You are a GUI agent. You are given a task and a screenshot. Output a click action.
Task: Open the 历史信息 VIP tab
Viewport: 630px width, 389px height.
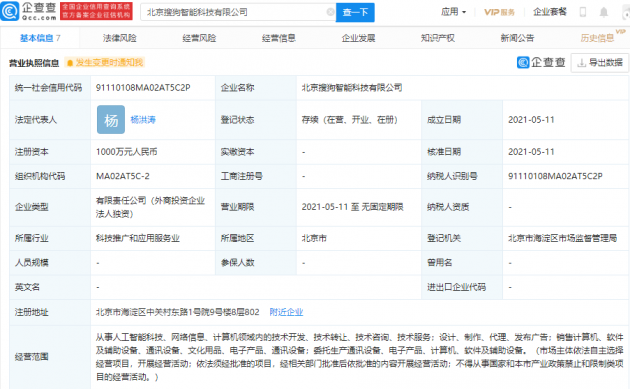tap(597, 38)
